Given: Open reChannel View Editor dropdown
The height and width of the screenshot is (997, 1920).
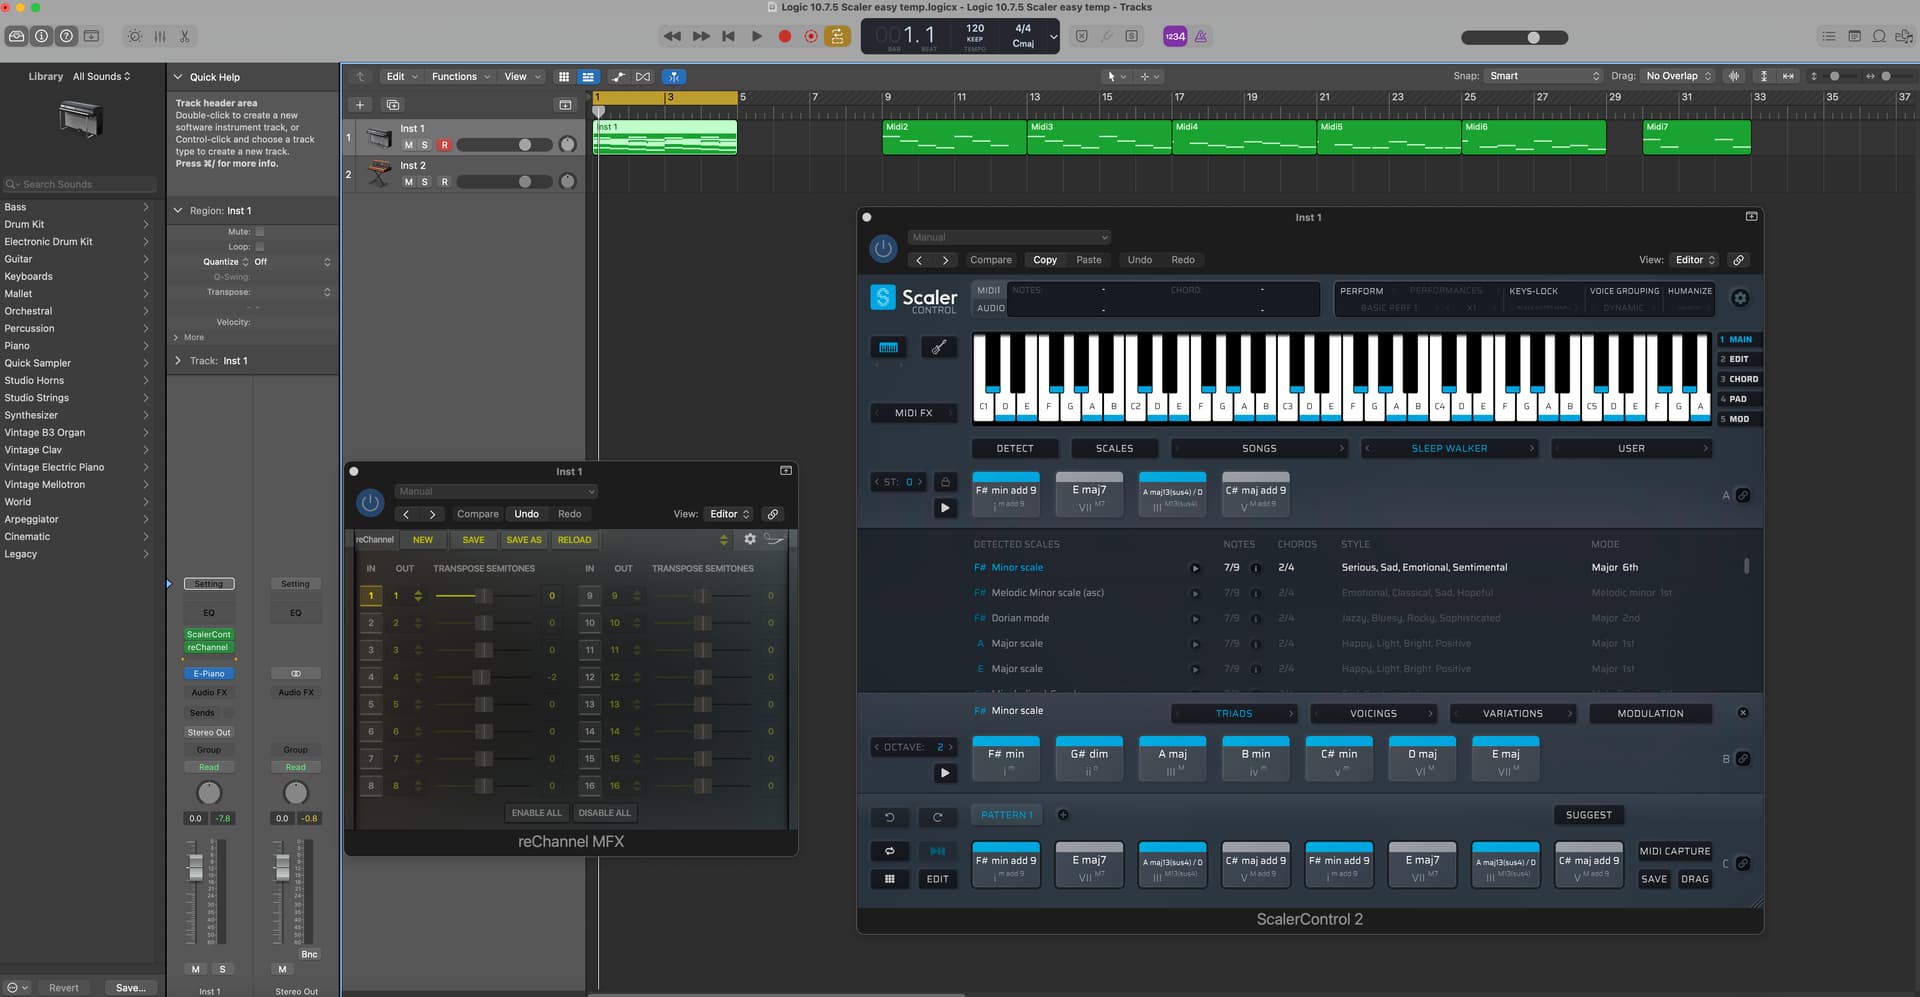Looking at the screenshot, I should click(729, 514).
